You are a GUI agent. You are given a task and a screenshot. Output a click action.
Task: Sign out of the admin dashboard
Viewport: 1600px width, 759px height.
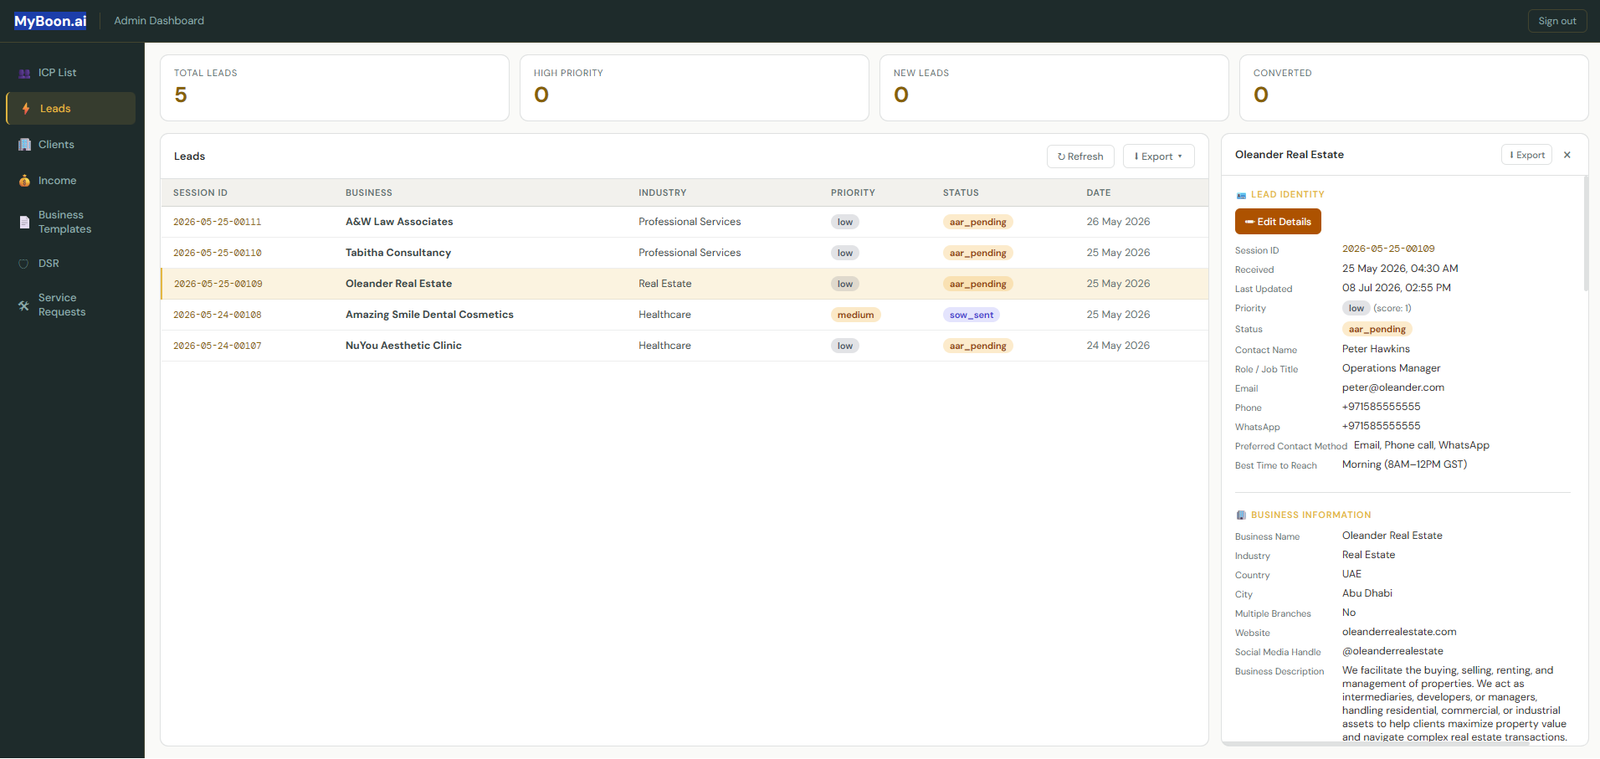pyautogui.click(x=1557, y=21)
